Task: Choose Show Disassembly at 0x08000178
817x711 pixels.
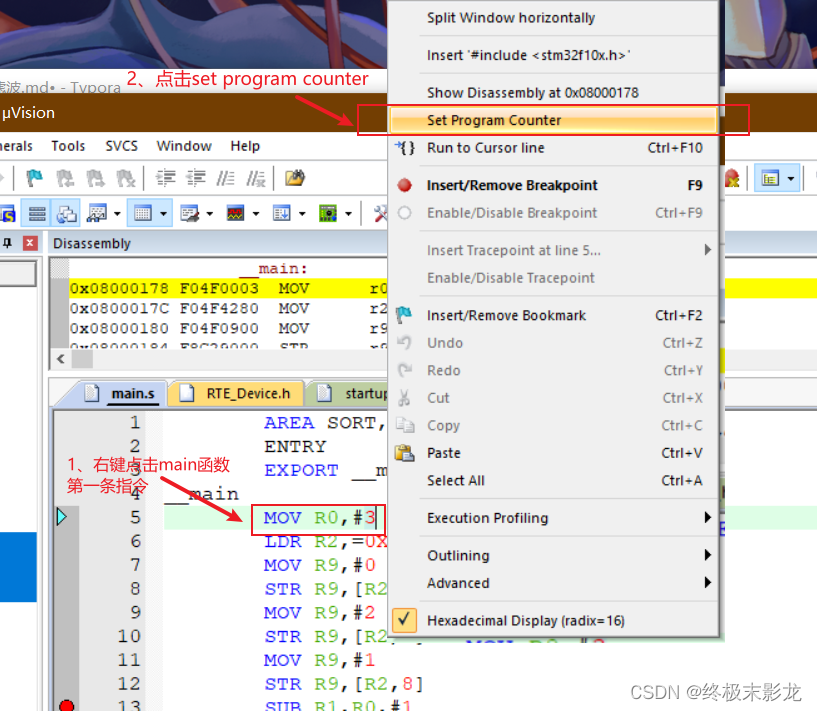Action: pos(553,93)
